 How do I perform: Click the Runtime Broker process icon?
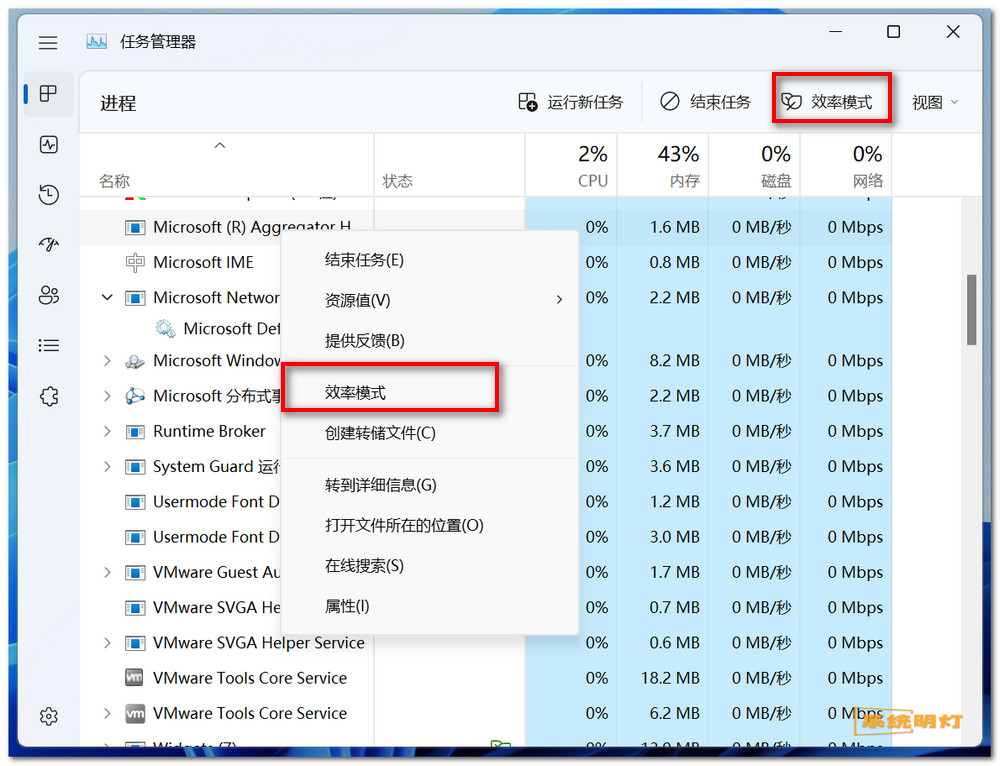point(135,432)
